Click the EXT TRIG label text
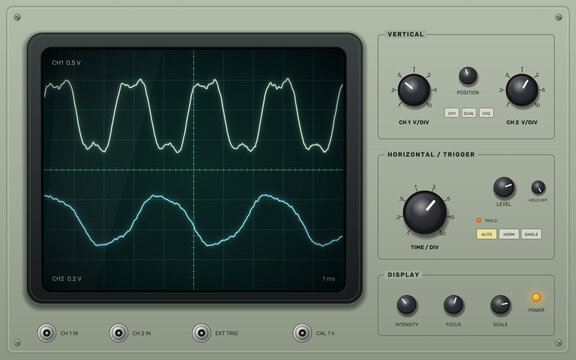The height and width of the screenshot is (360, 576). coord(227,333)
